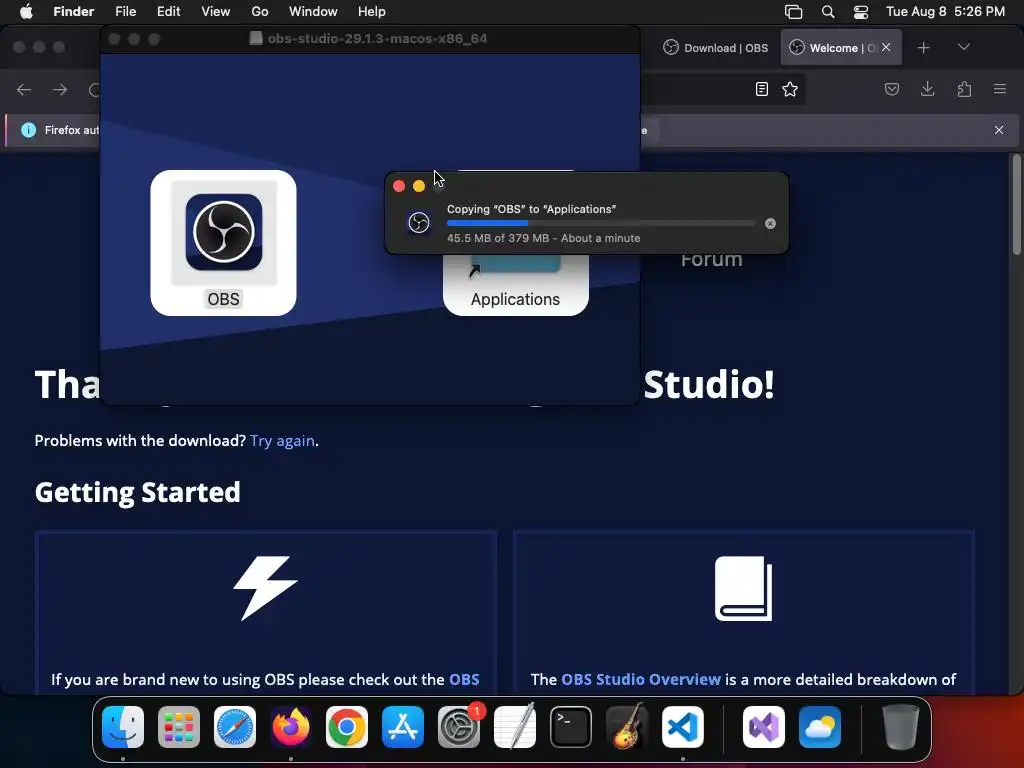Cancel the OBS copy with the stop button
Image resolution: width=1024 pixels, height=768 pixels.
(771, 223)
